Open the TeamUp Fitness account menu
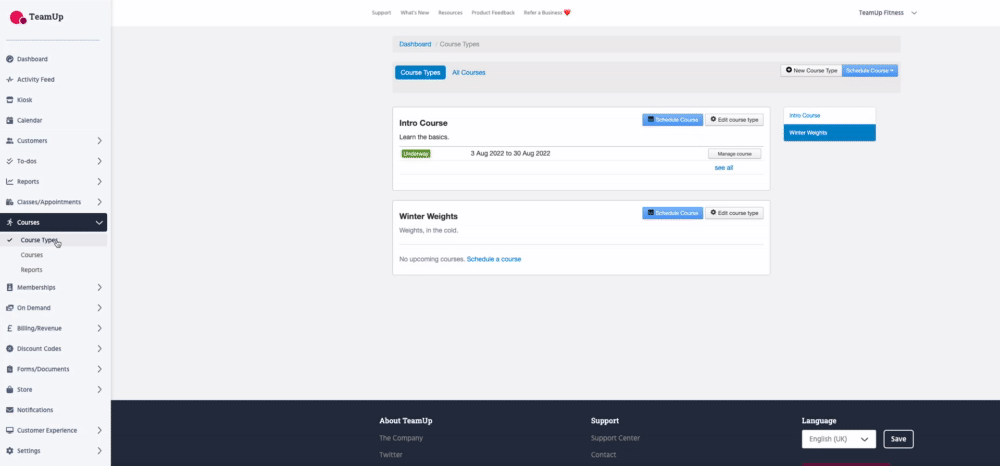1000x466 pixels. [x=887, y=12]
